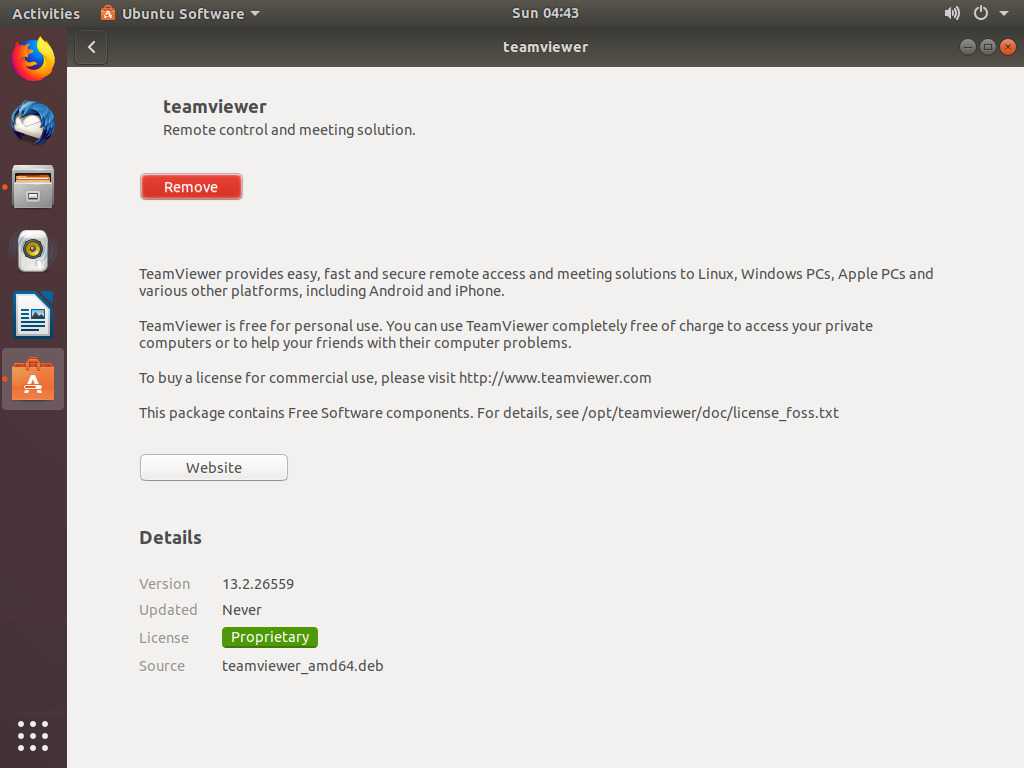Screen dimensions: 1024x768
Task: Click the http://www.teamviewer.com text
Action: tap(555, 378)
